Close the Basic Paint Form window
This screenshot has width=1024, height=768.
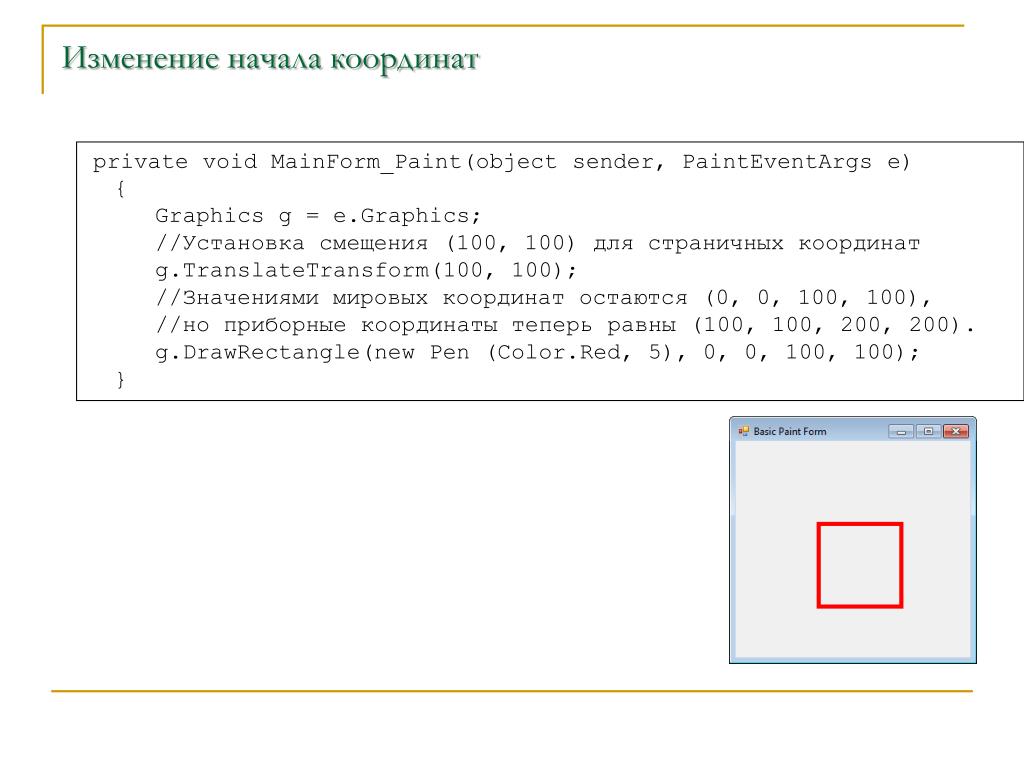[x=956, y=432]
